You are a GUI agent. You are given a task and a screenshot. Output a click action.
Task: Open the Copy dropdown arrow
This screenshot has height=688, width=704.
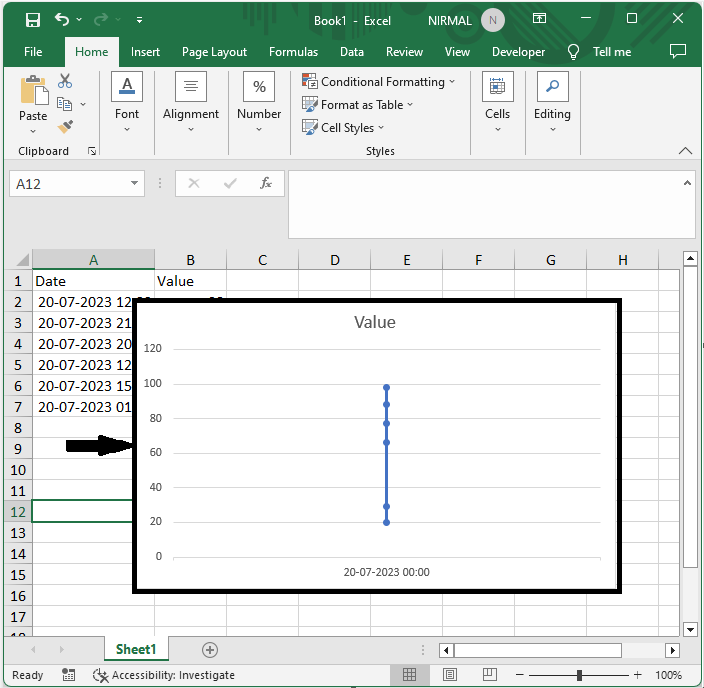[83, 104]
